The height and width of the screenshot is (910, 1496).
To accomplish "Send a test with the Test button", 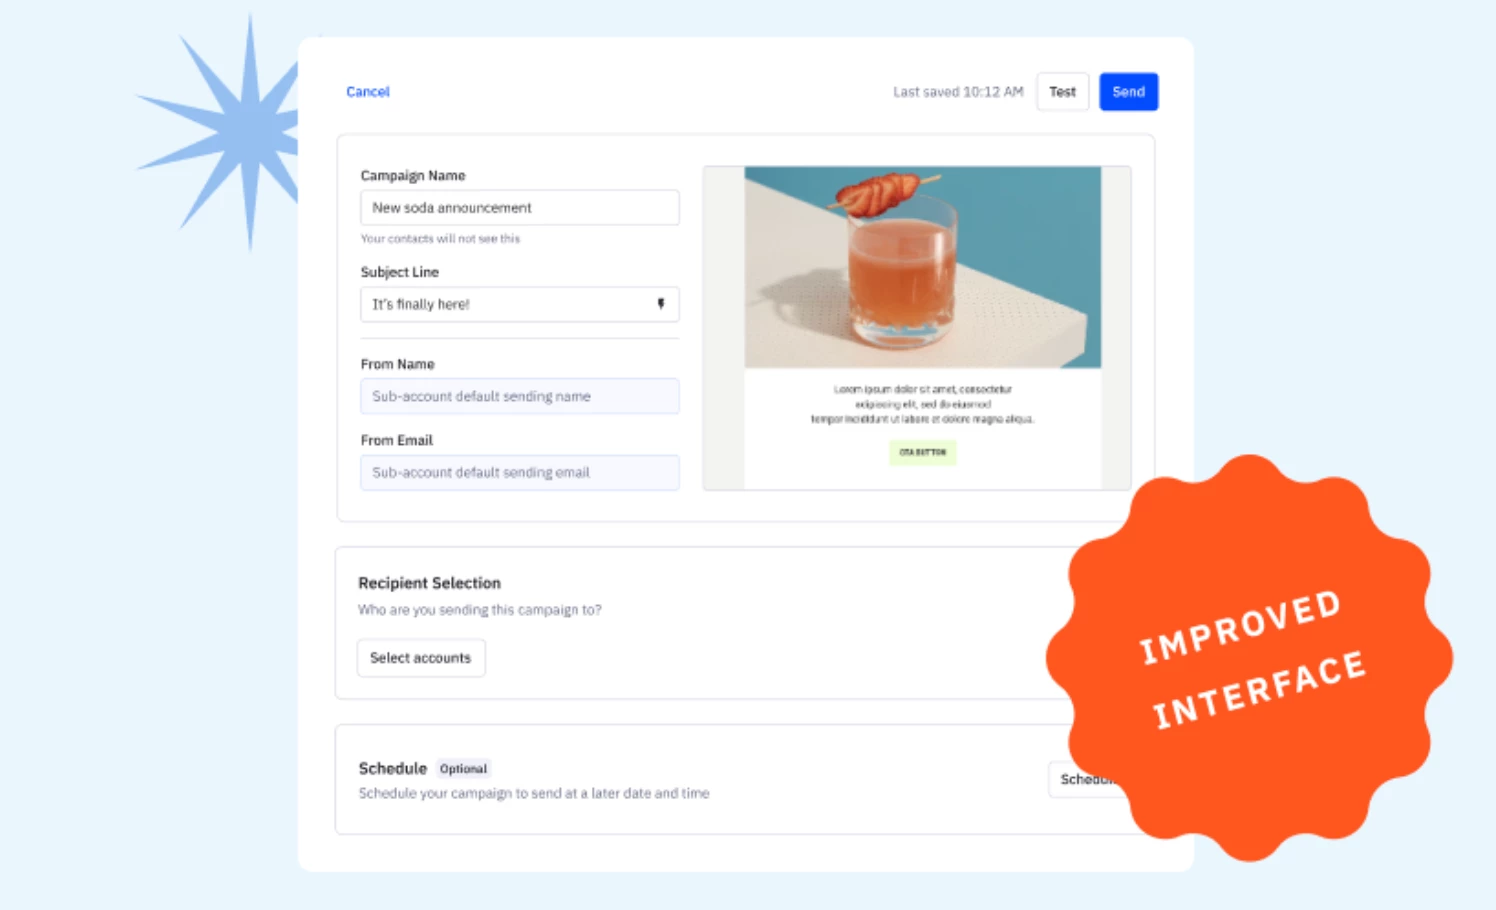I will 1062,92.
